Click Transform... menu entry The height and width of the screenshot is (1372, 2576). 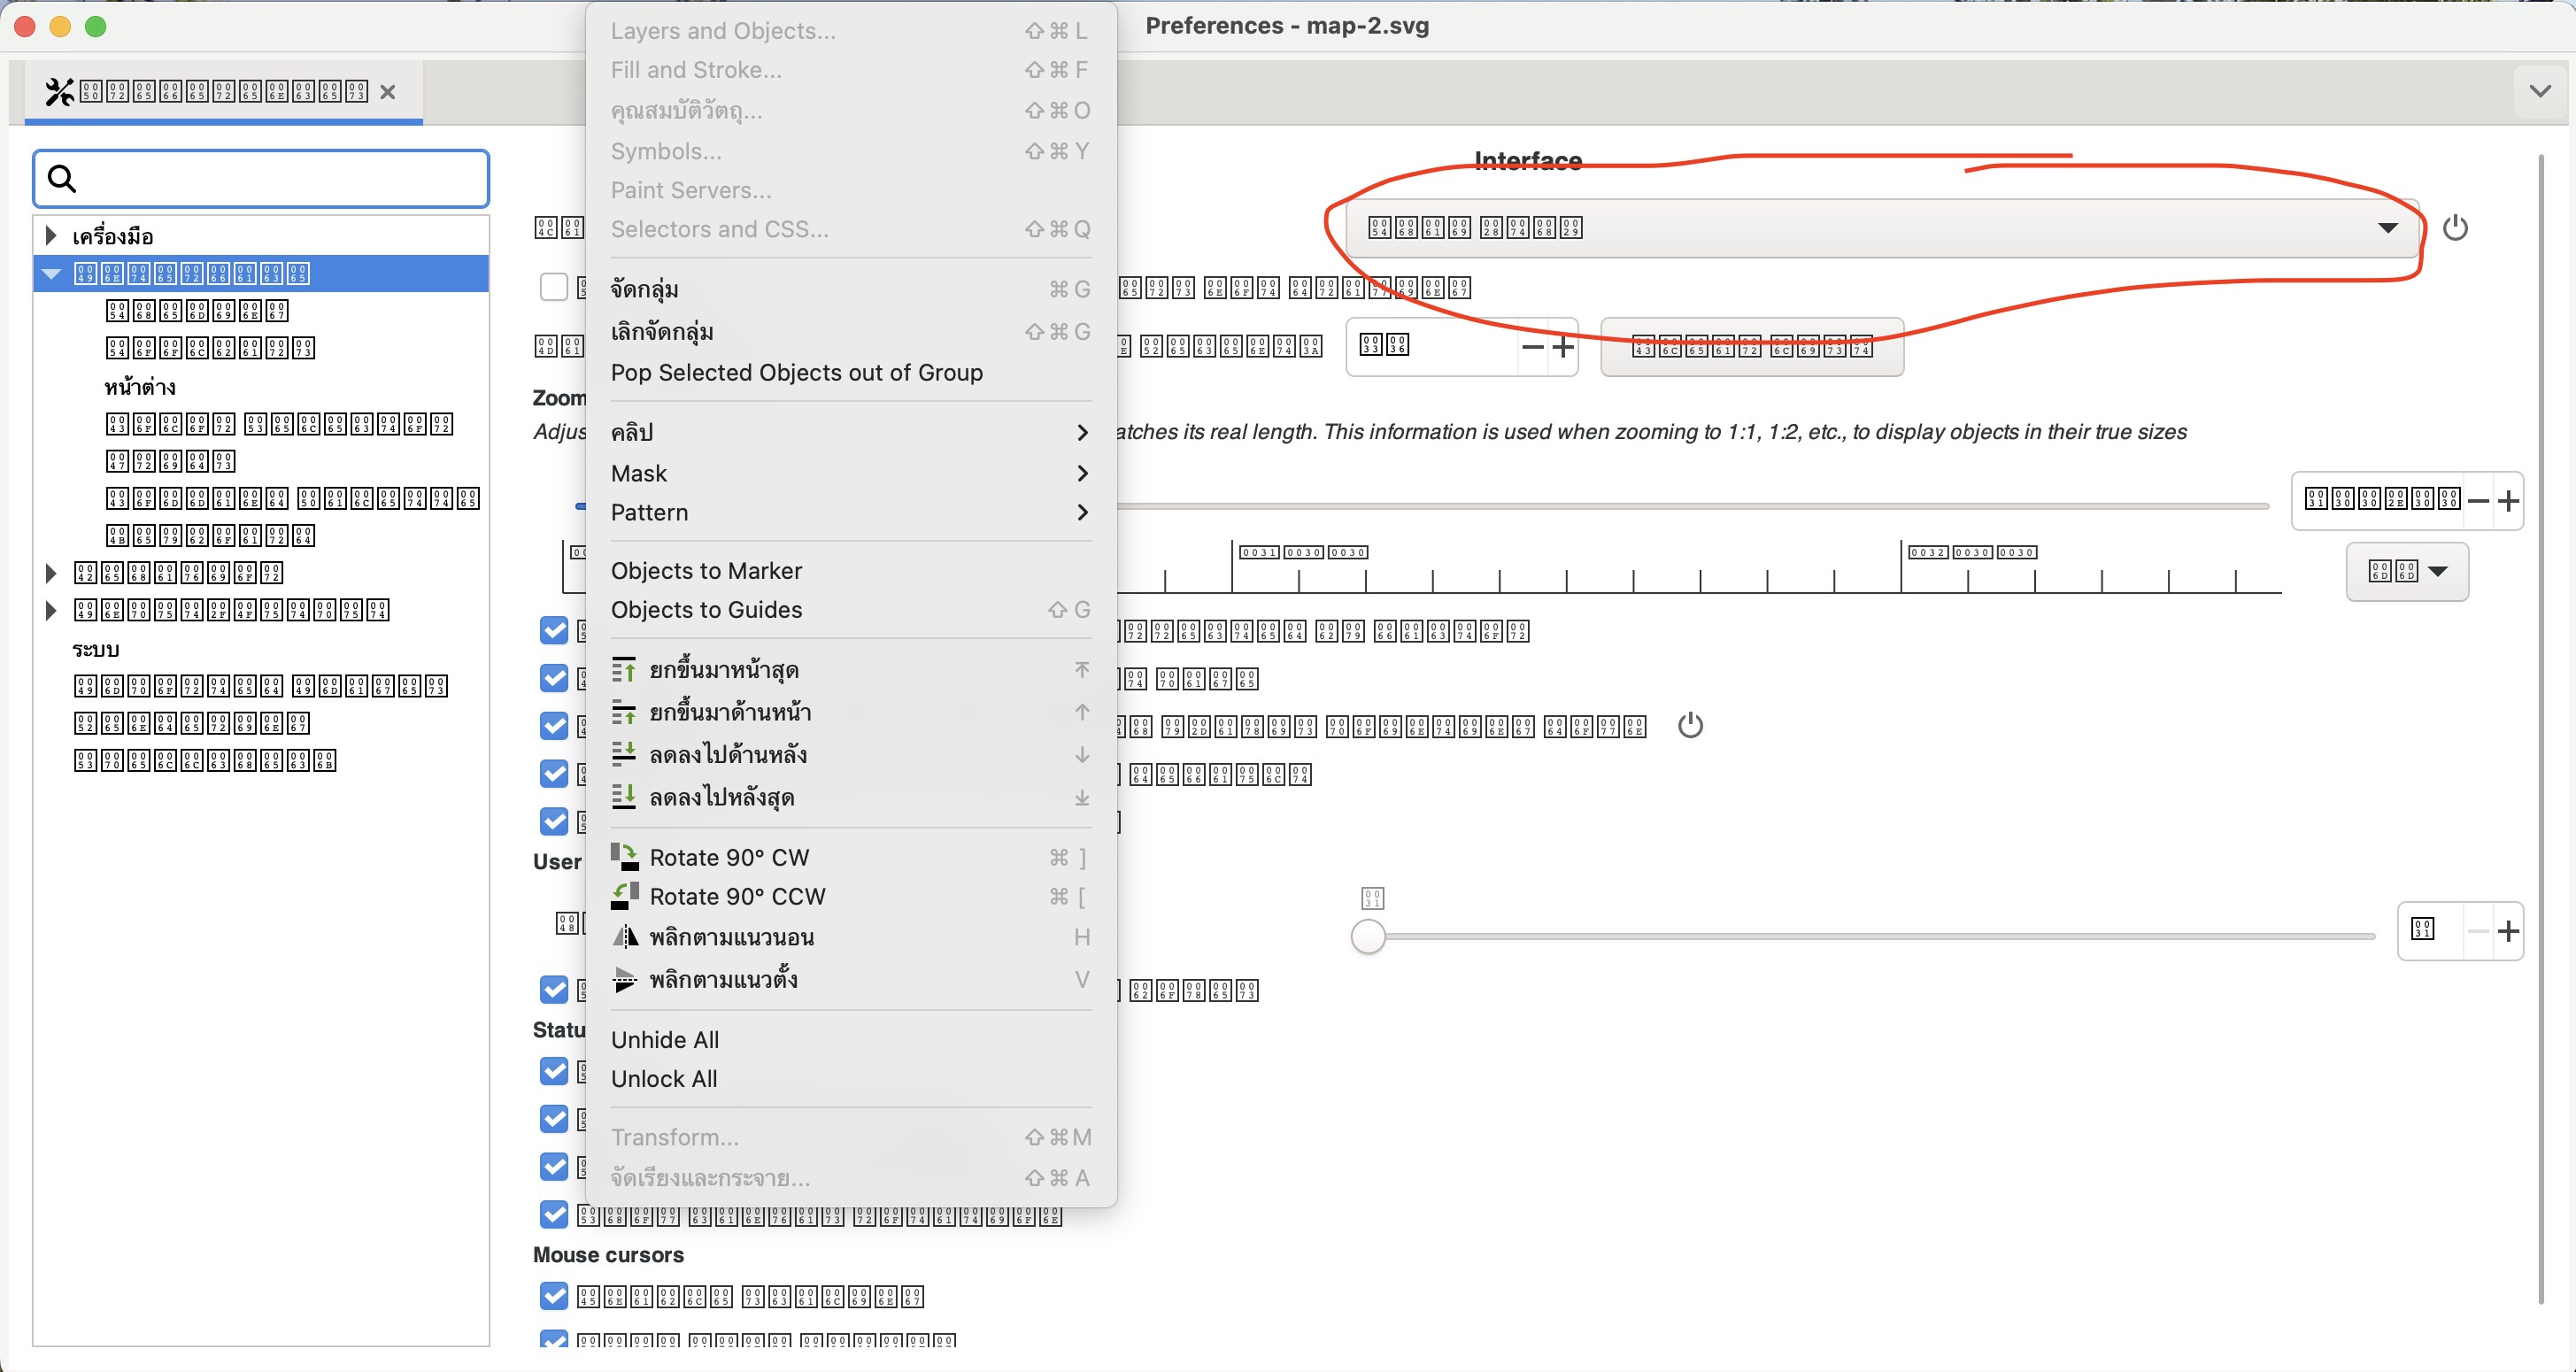(x=850, y=1137)
